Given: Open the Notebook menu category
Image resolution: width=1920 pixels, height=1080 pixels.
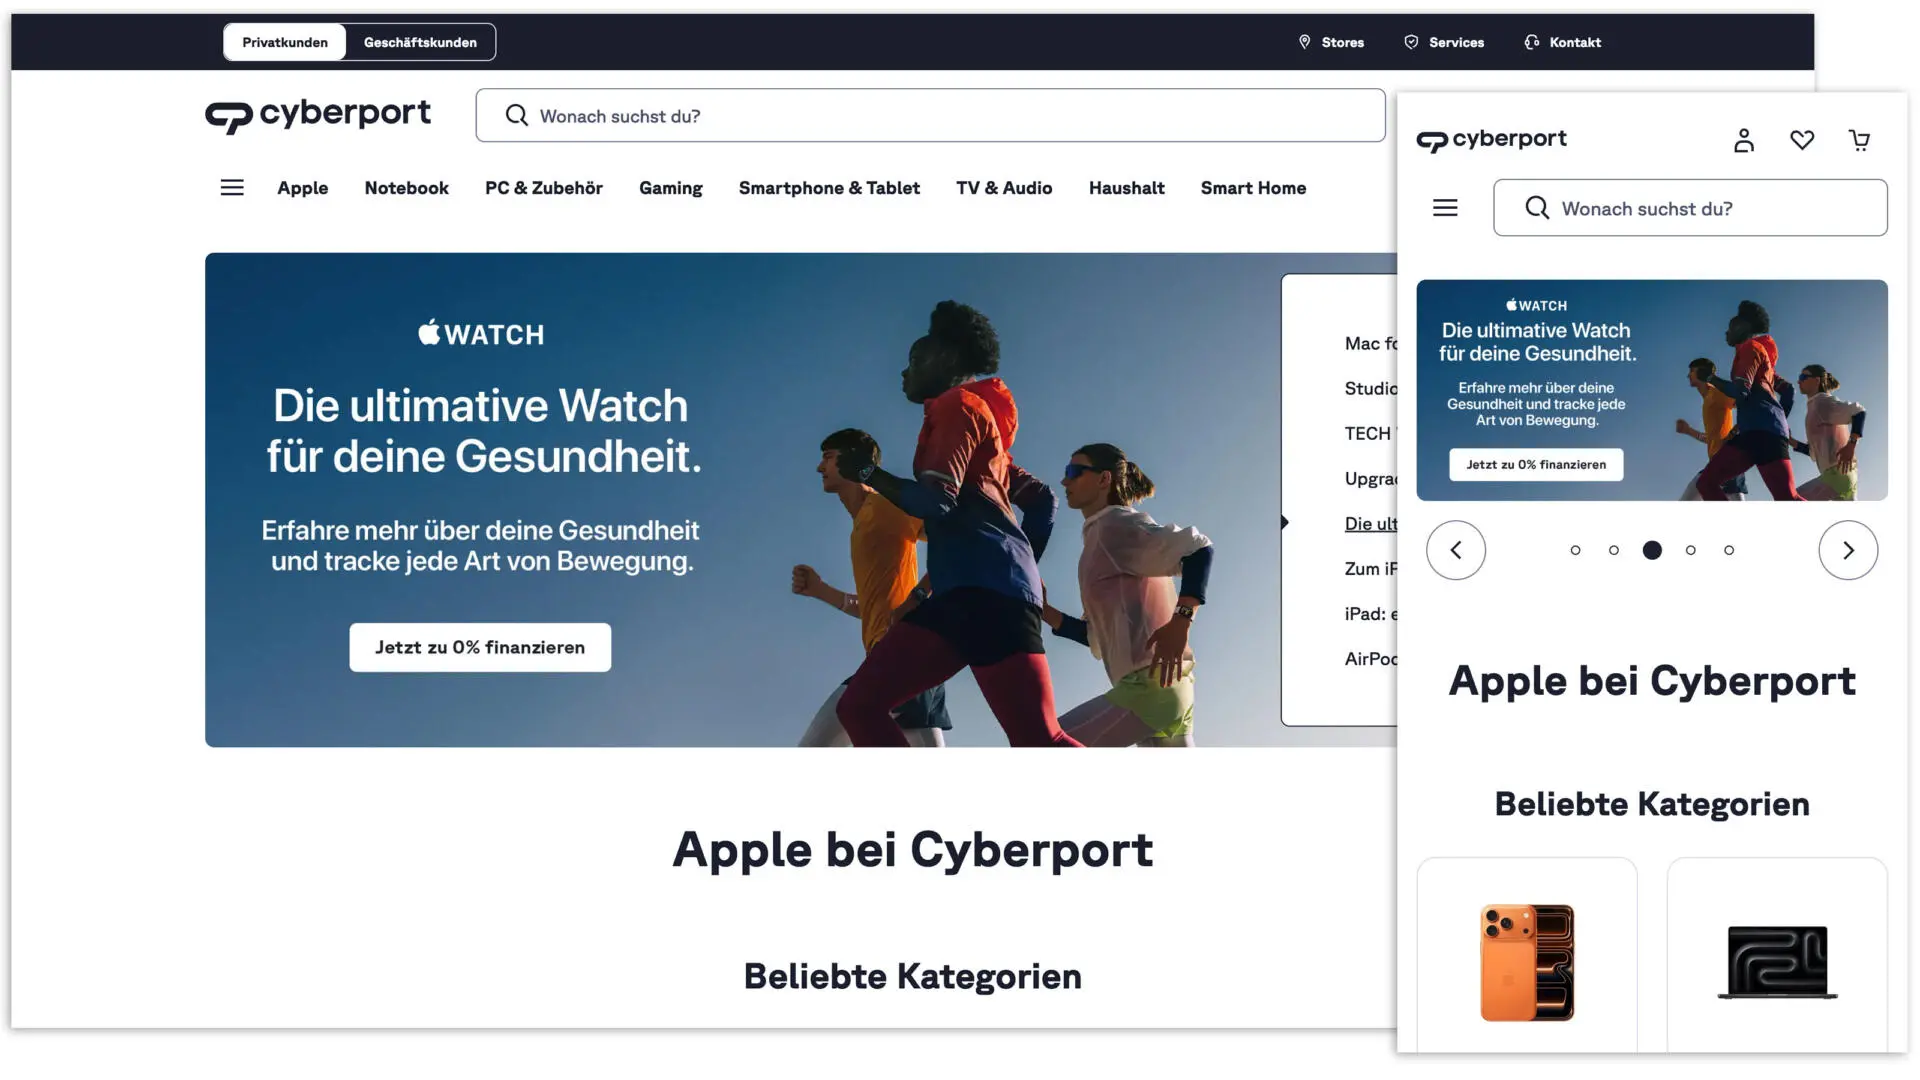Looking at the screenshot, I should point(406,188).
